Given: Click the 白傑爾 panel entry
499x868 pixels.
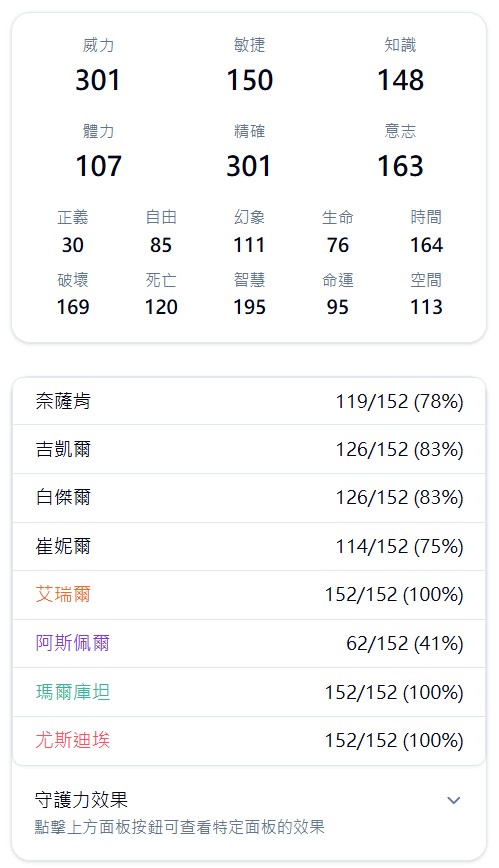Looking at the screenshot, I should pos(249,498).
